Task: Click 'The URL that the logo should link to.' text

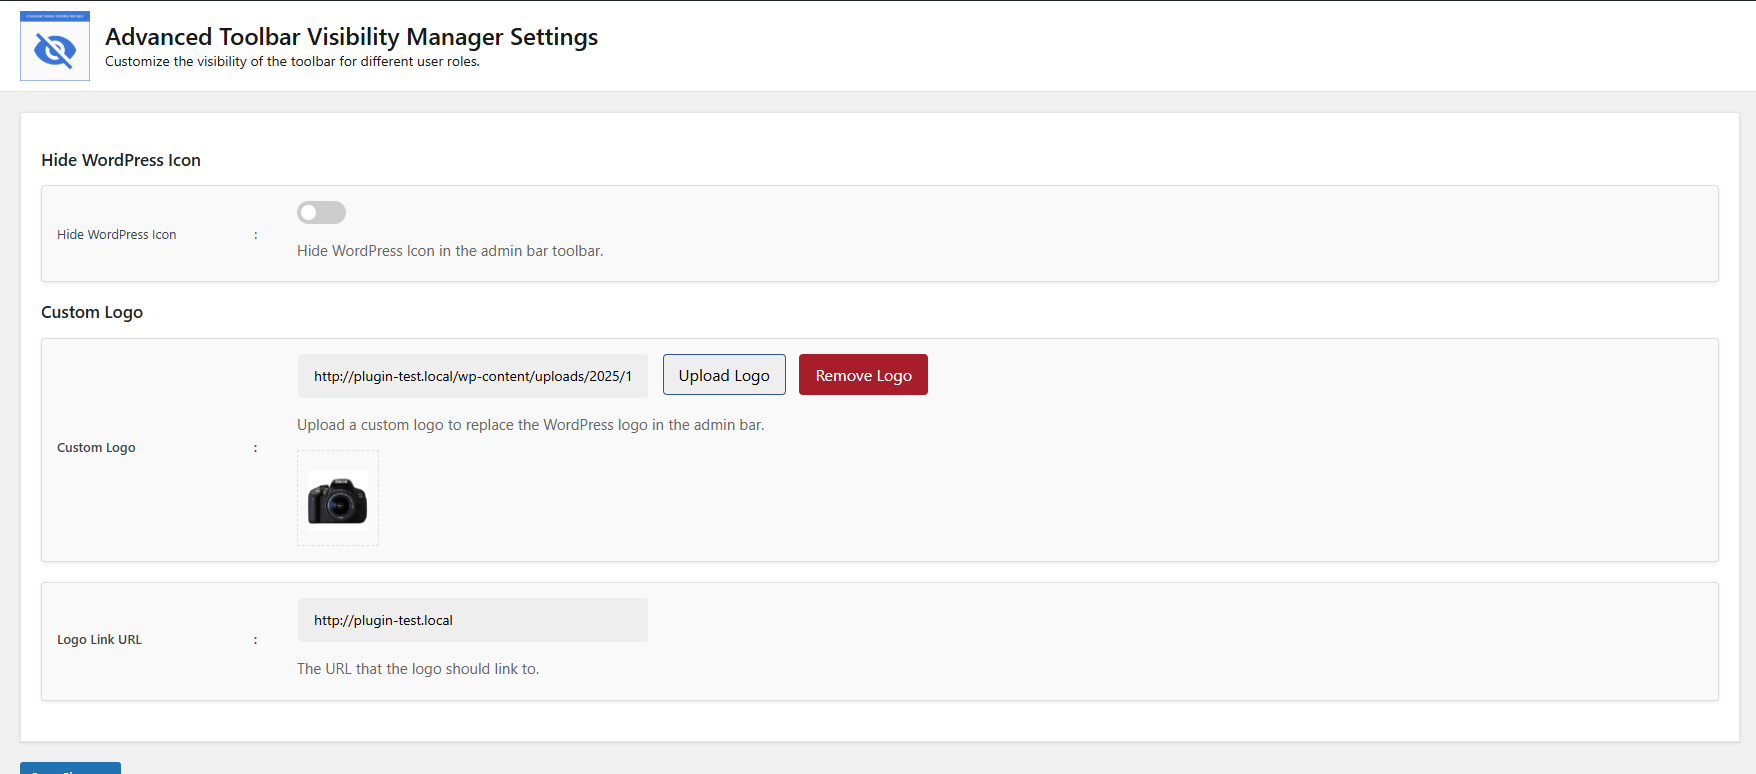Action: point(418,669)
